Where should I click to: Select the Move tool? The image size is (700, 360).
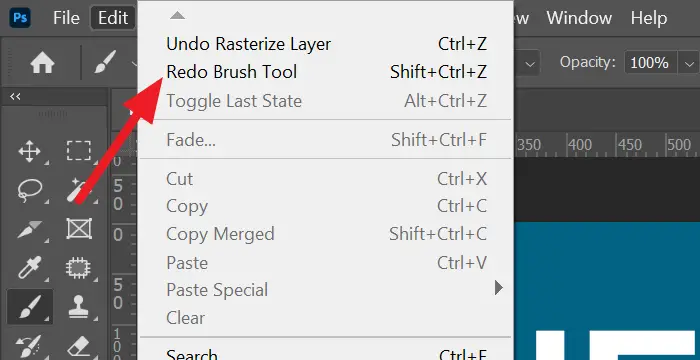tap(29, 151)
